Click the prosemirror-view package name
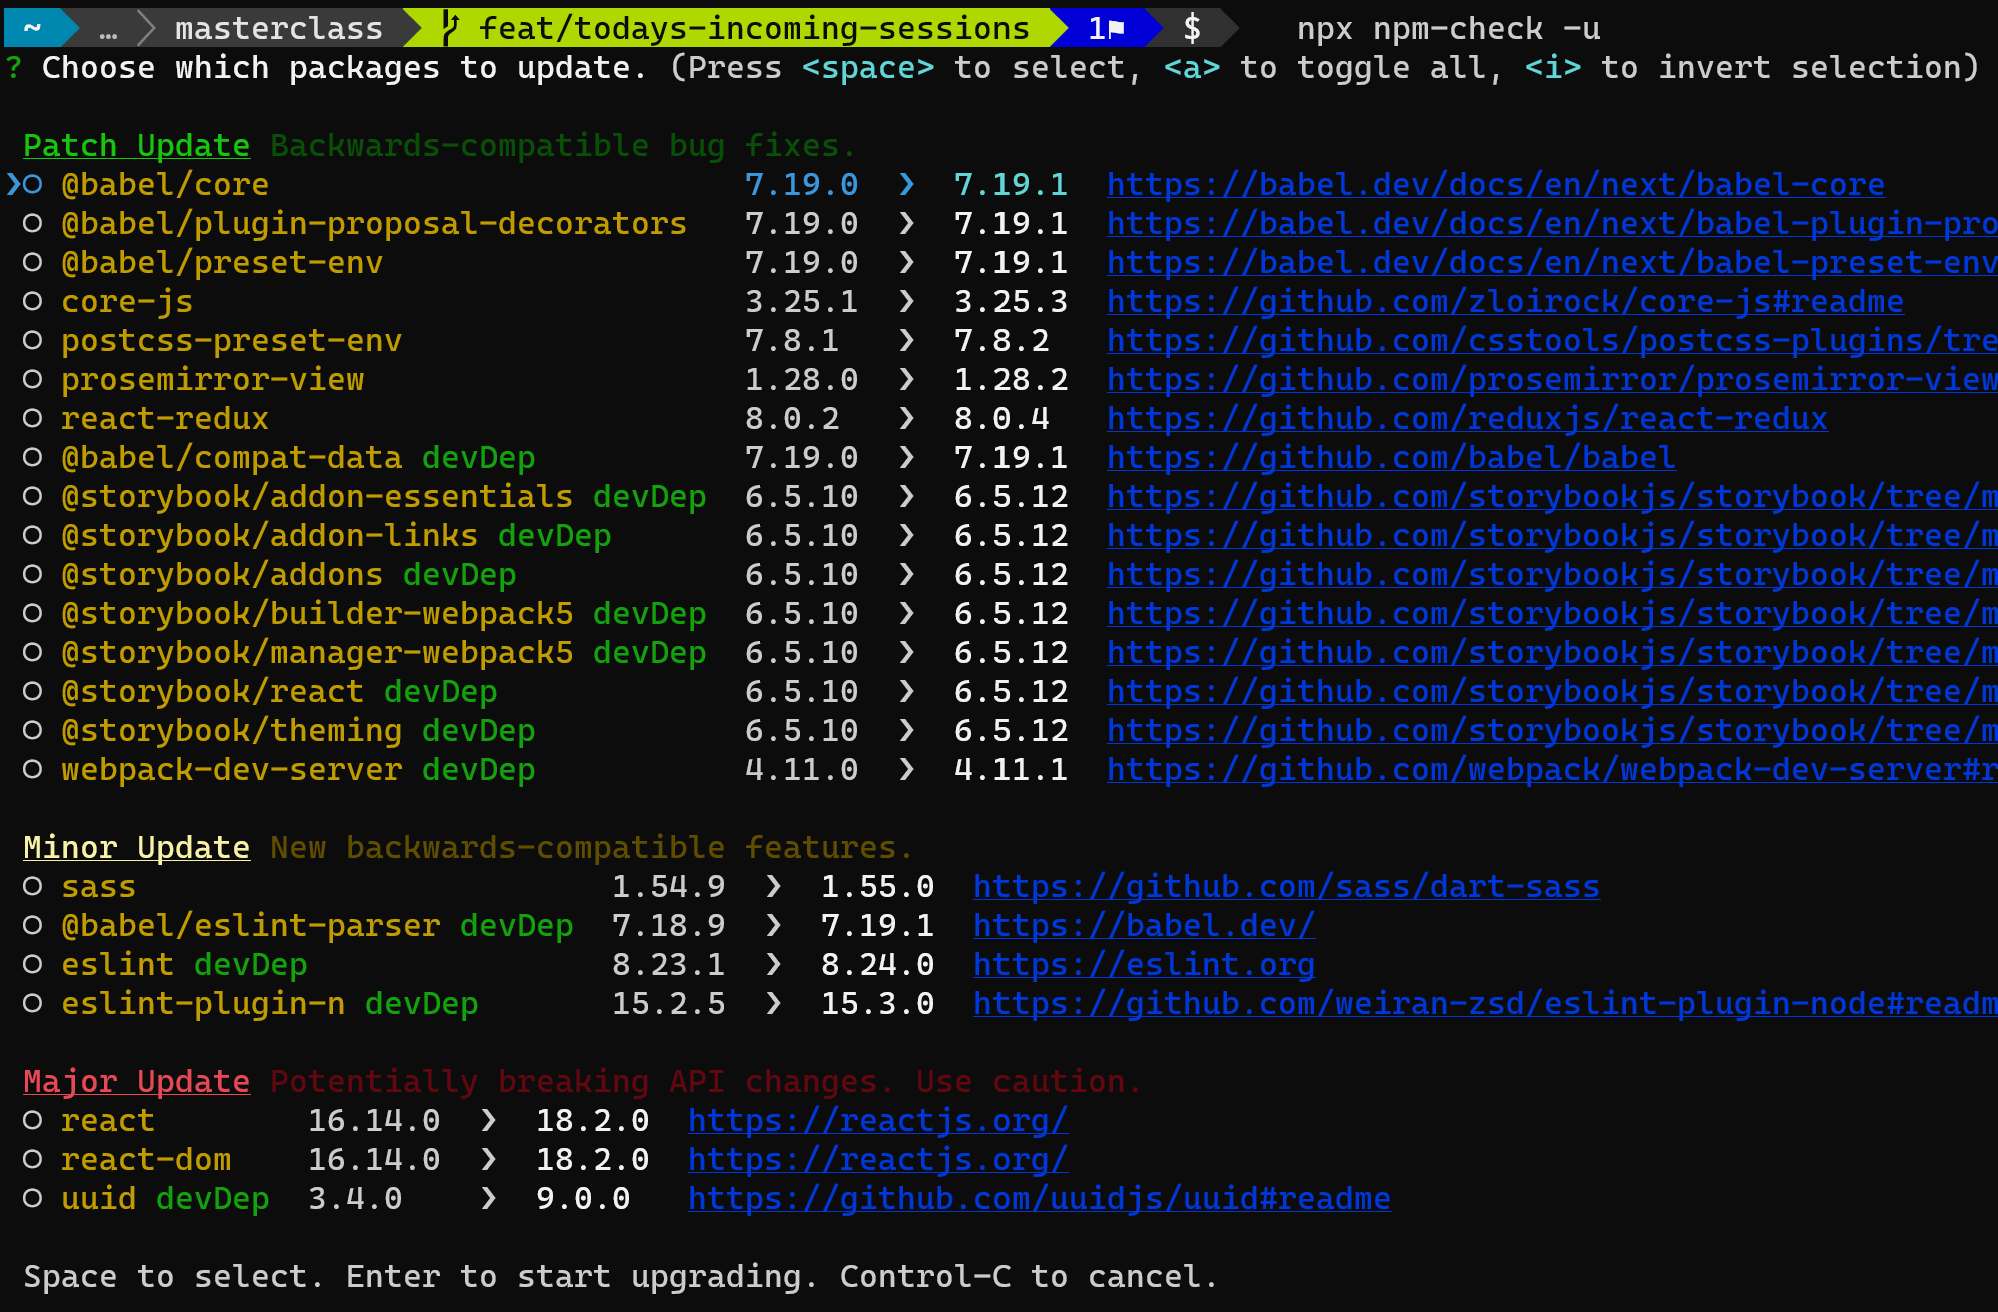Screen dimensions: 1998x1312 coord(212,380)
